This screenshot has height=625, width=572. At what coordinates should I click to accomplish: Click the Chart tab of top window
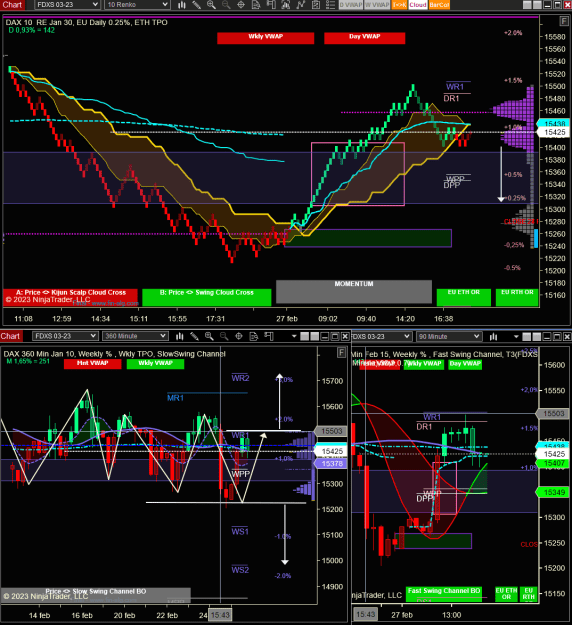(x=12, y=5)
